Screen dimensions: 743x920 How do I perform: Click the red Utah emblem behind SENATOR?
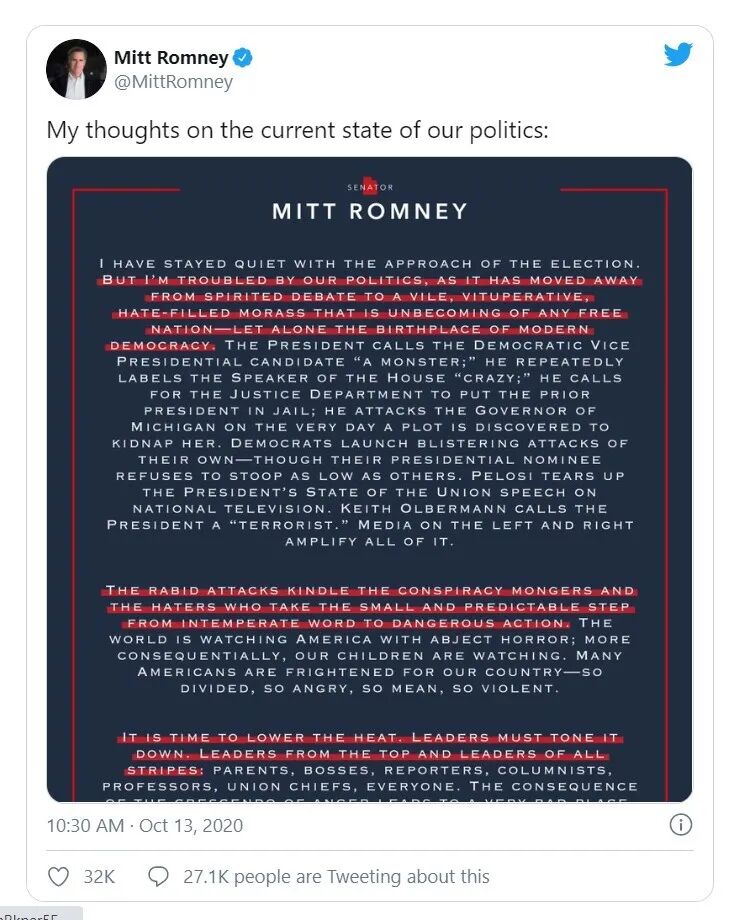click(x=370, y=185)
